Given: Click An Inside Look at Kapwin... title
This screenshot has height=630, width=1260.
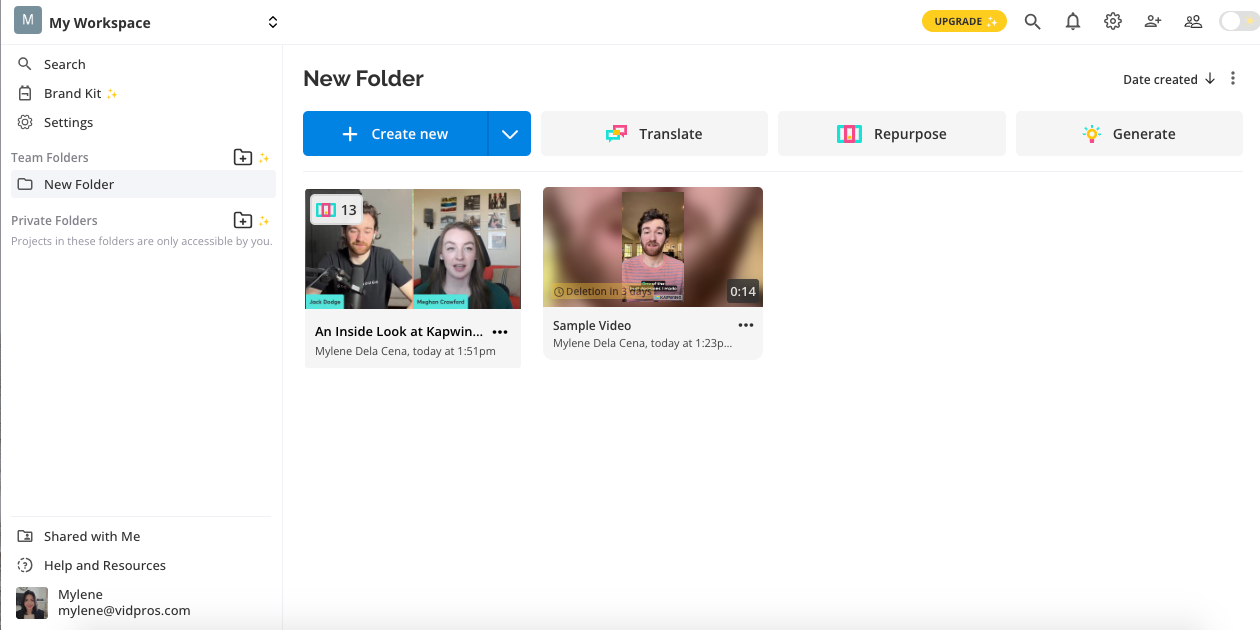Looking at the screenshot, I should coord(399,331).
